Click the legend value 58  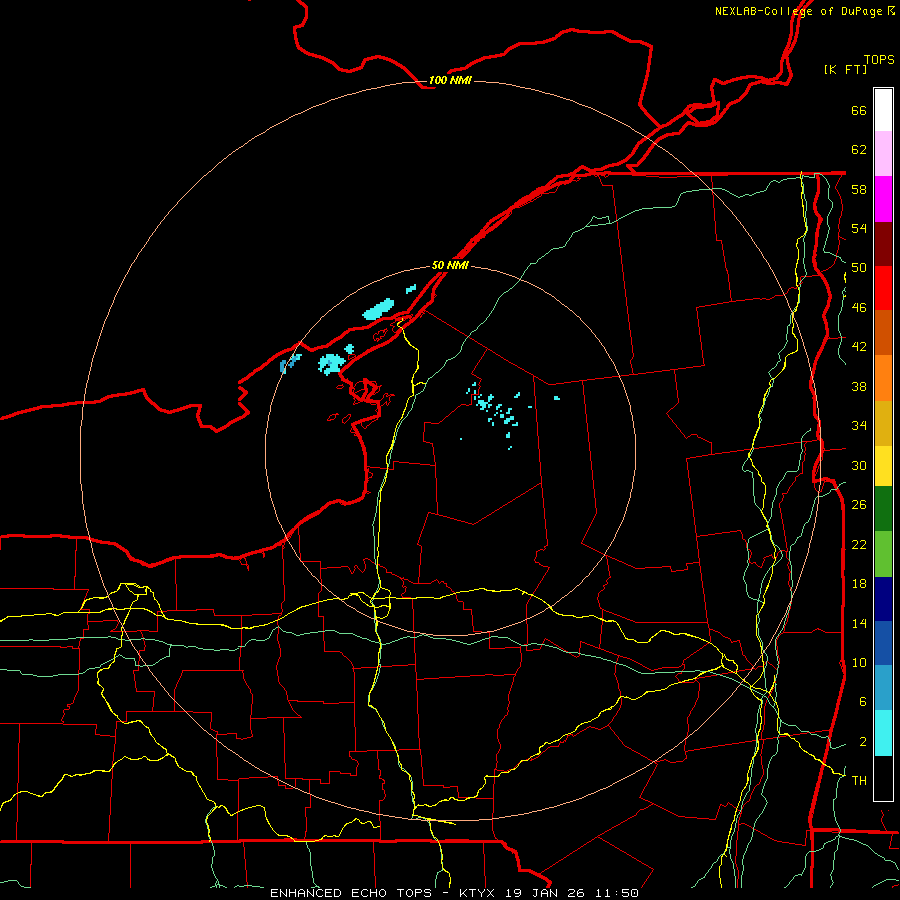[859, 189]
